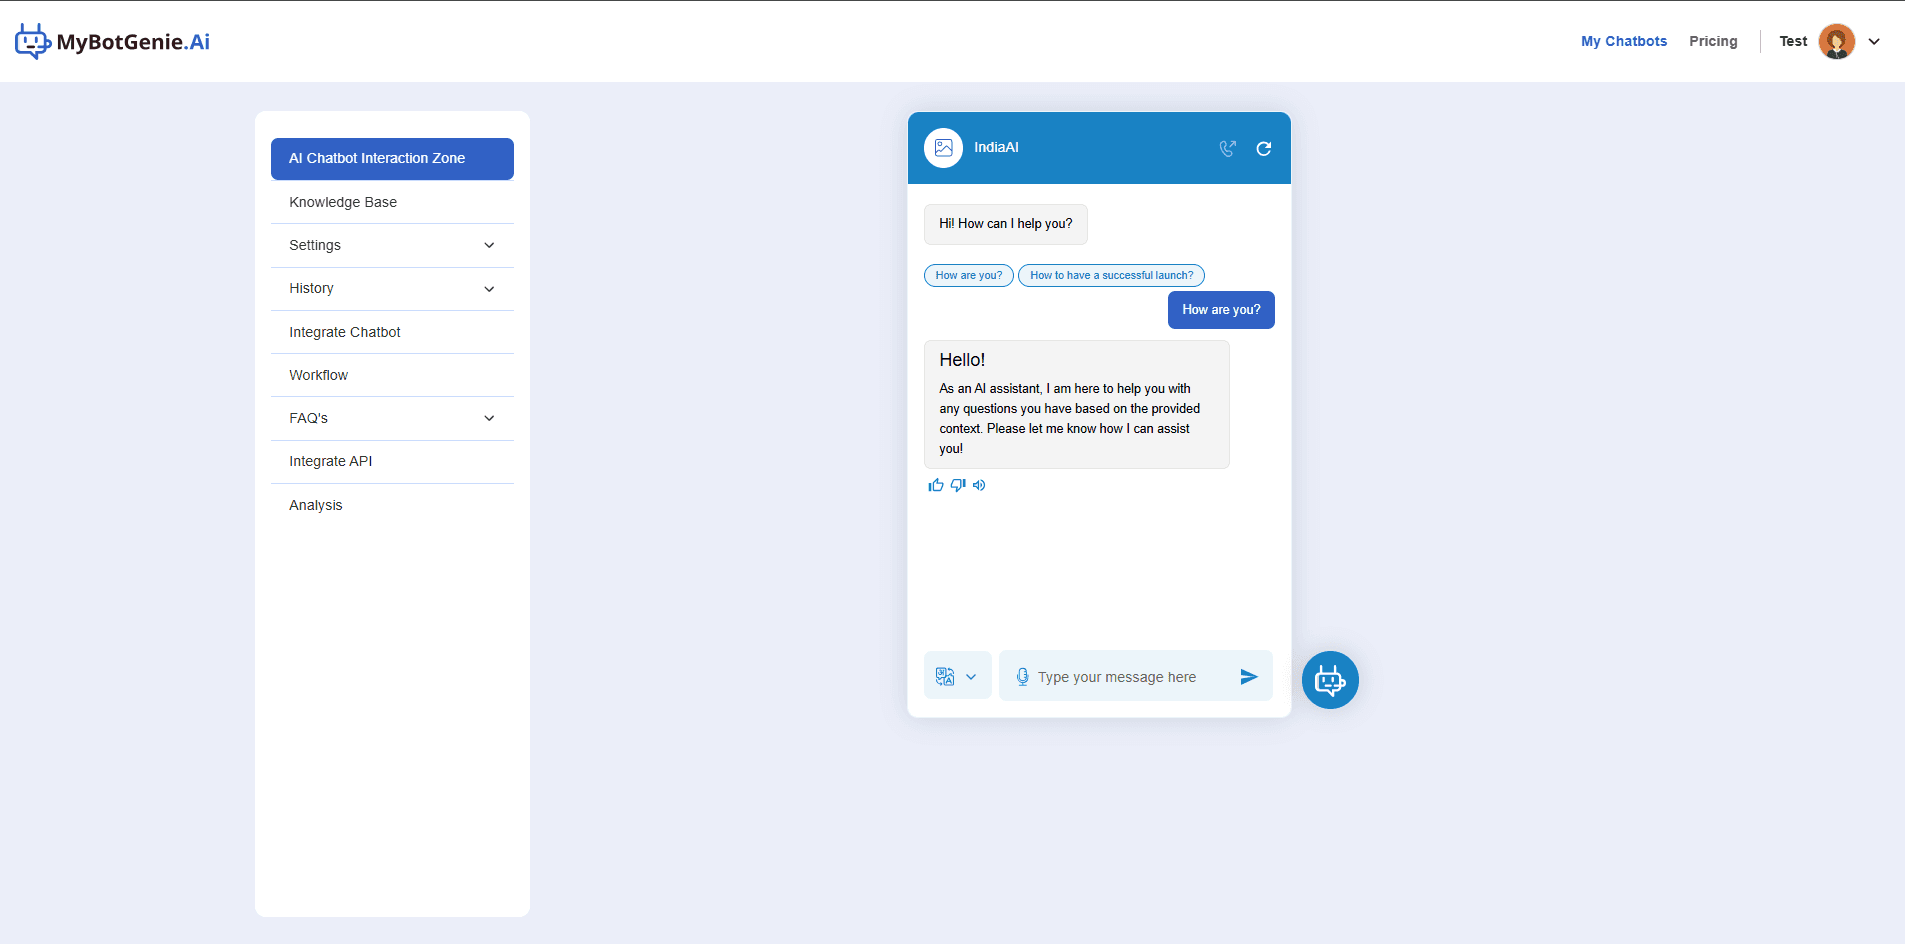Expand the Settings submenu chevron
This screenshot has height=944, width=1905.
489,245
